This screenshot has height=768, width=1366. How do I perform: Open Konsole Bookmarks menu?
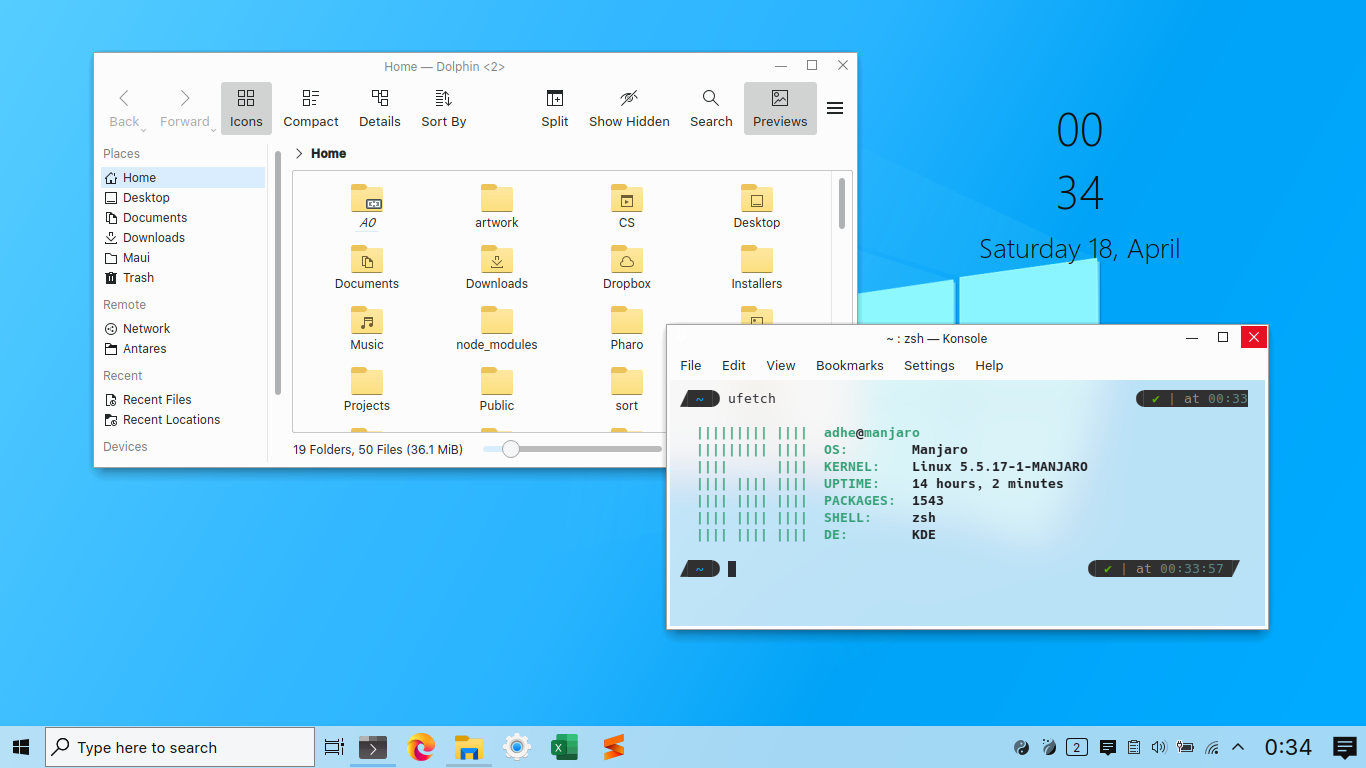(850, 365)
